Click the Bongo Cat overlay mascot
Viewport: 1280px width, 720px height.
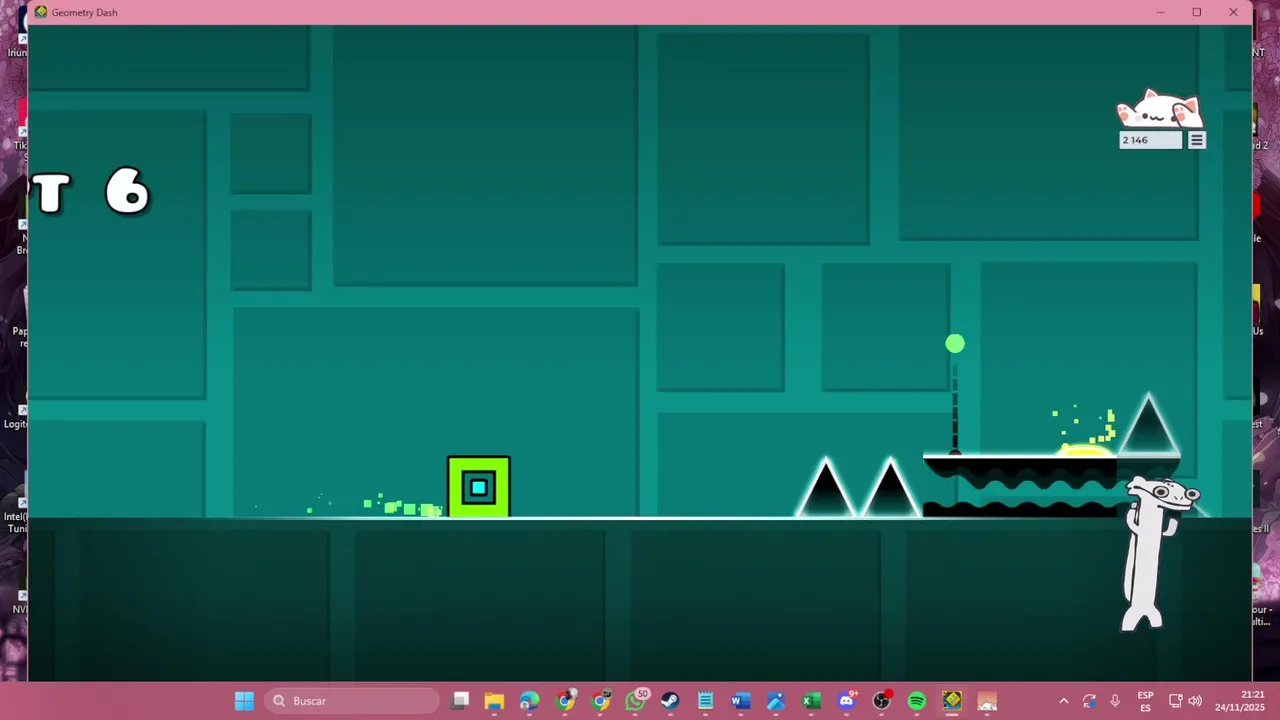1159,109
